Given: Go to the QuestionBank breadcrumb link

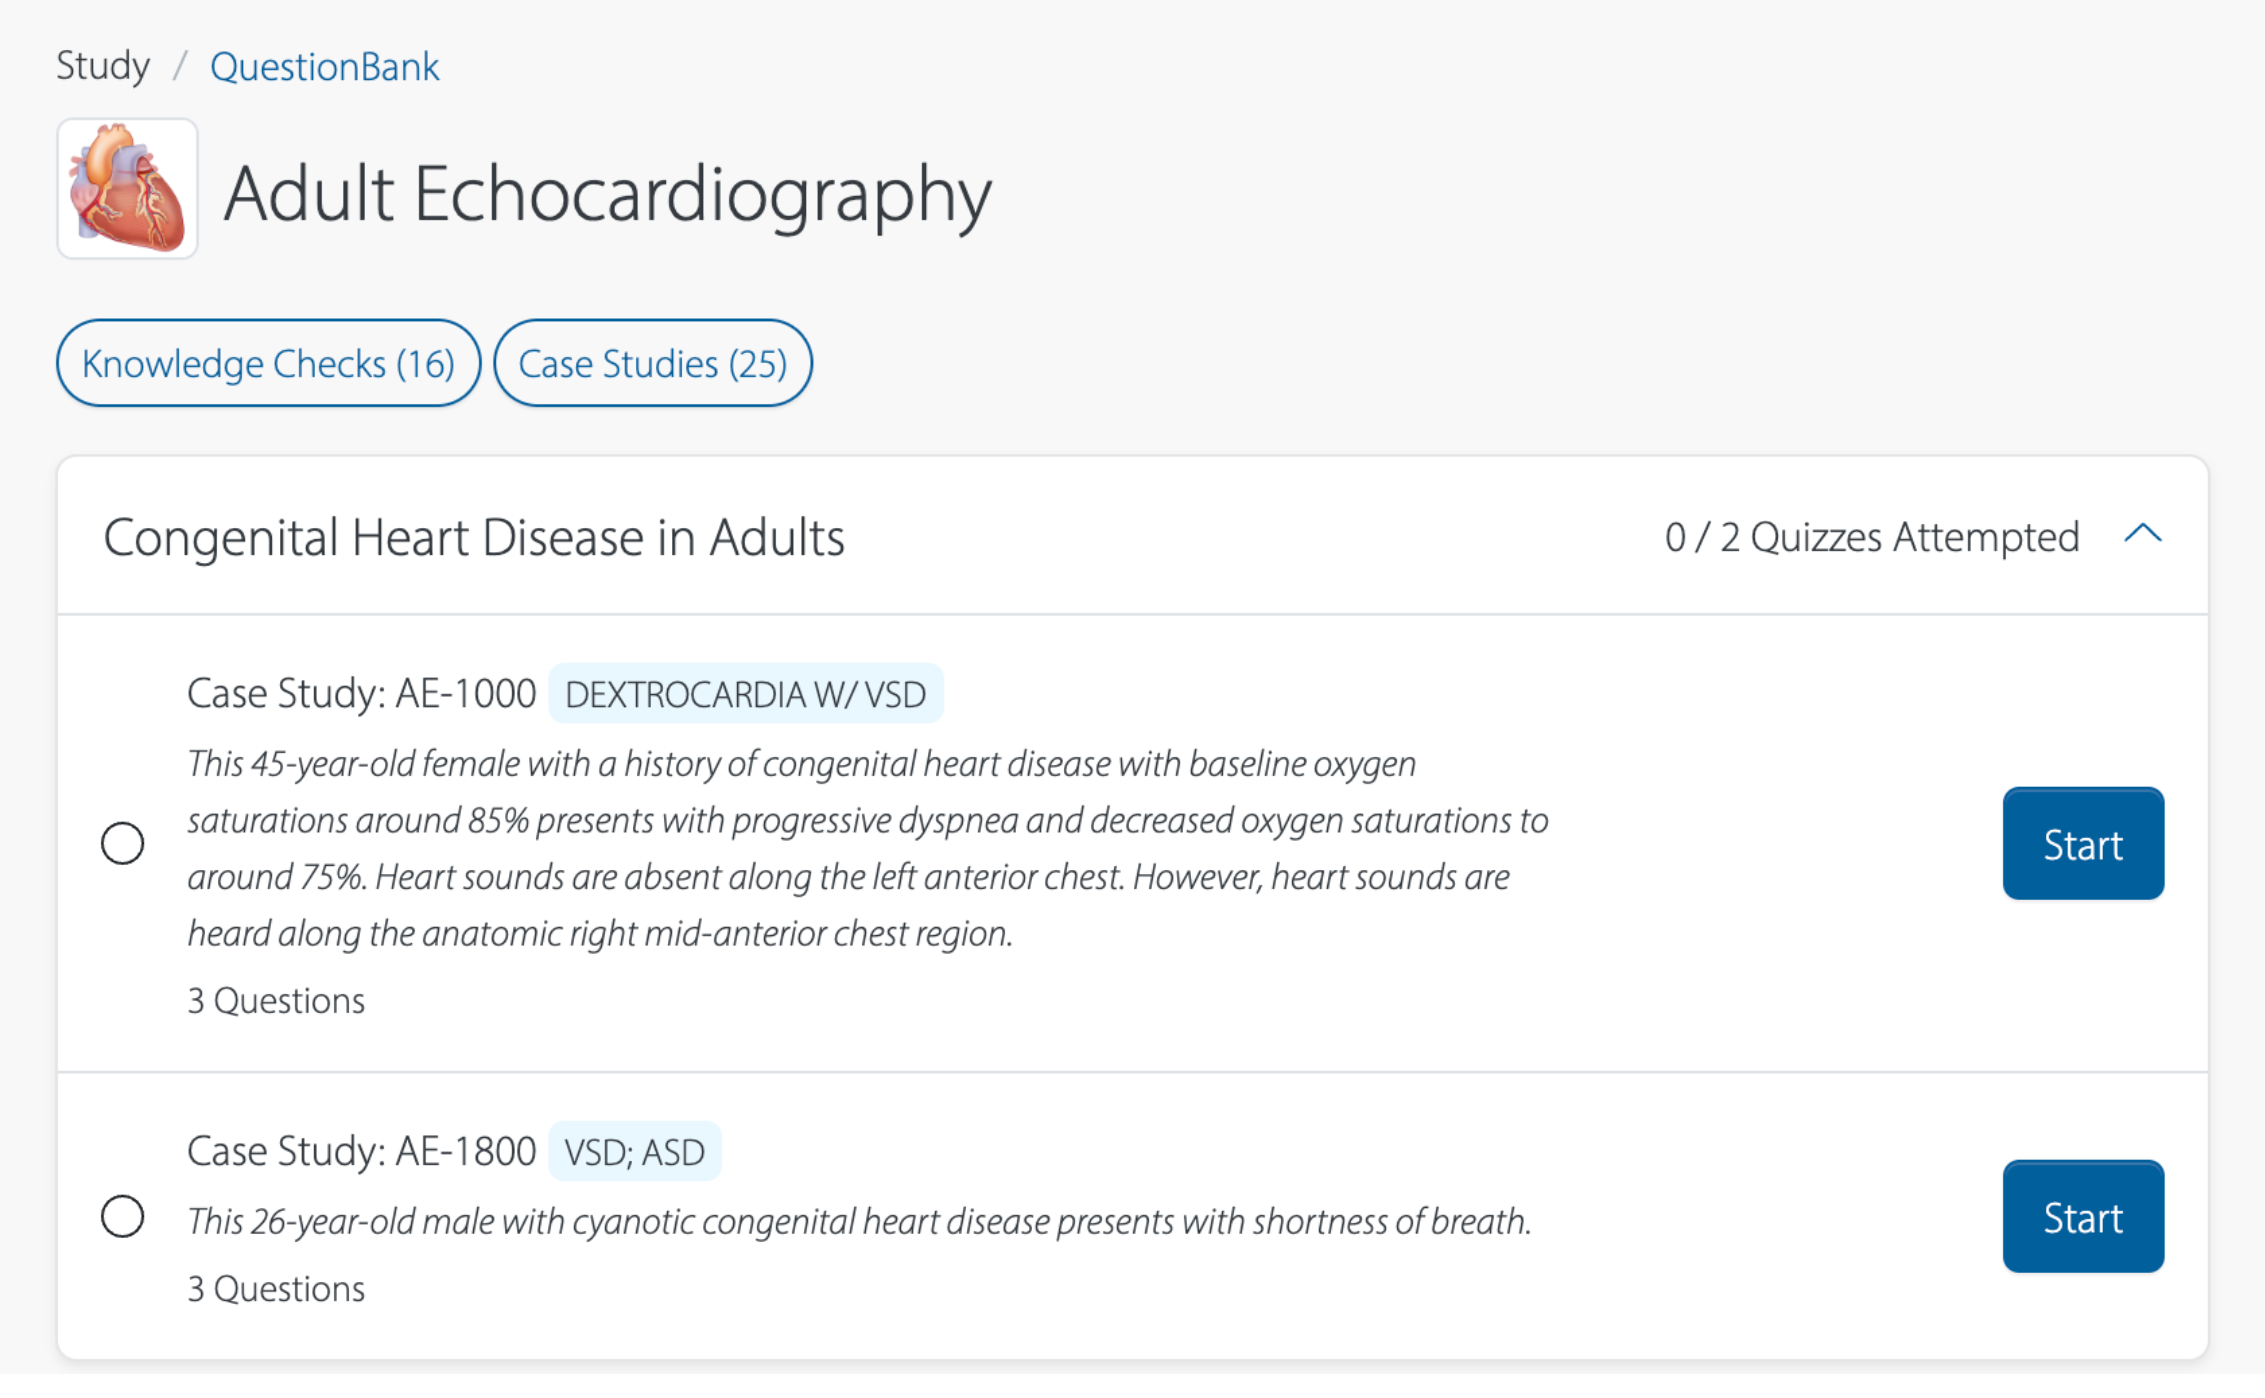Looking at the screenshot, I should coord(324,67).
